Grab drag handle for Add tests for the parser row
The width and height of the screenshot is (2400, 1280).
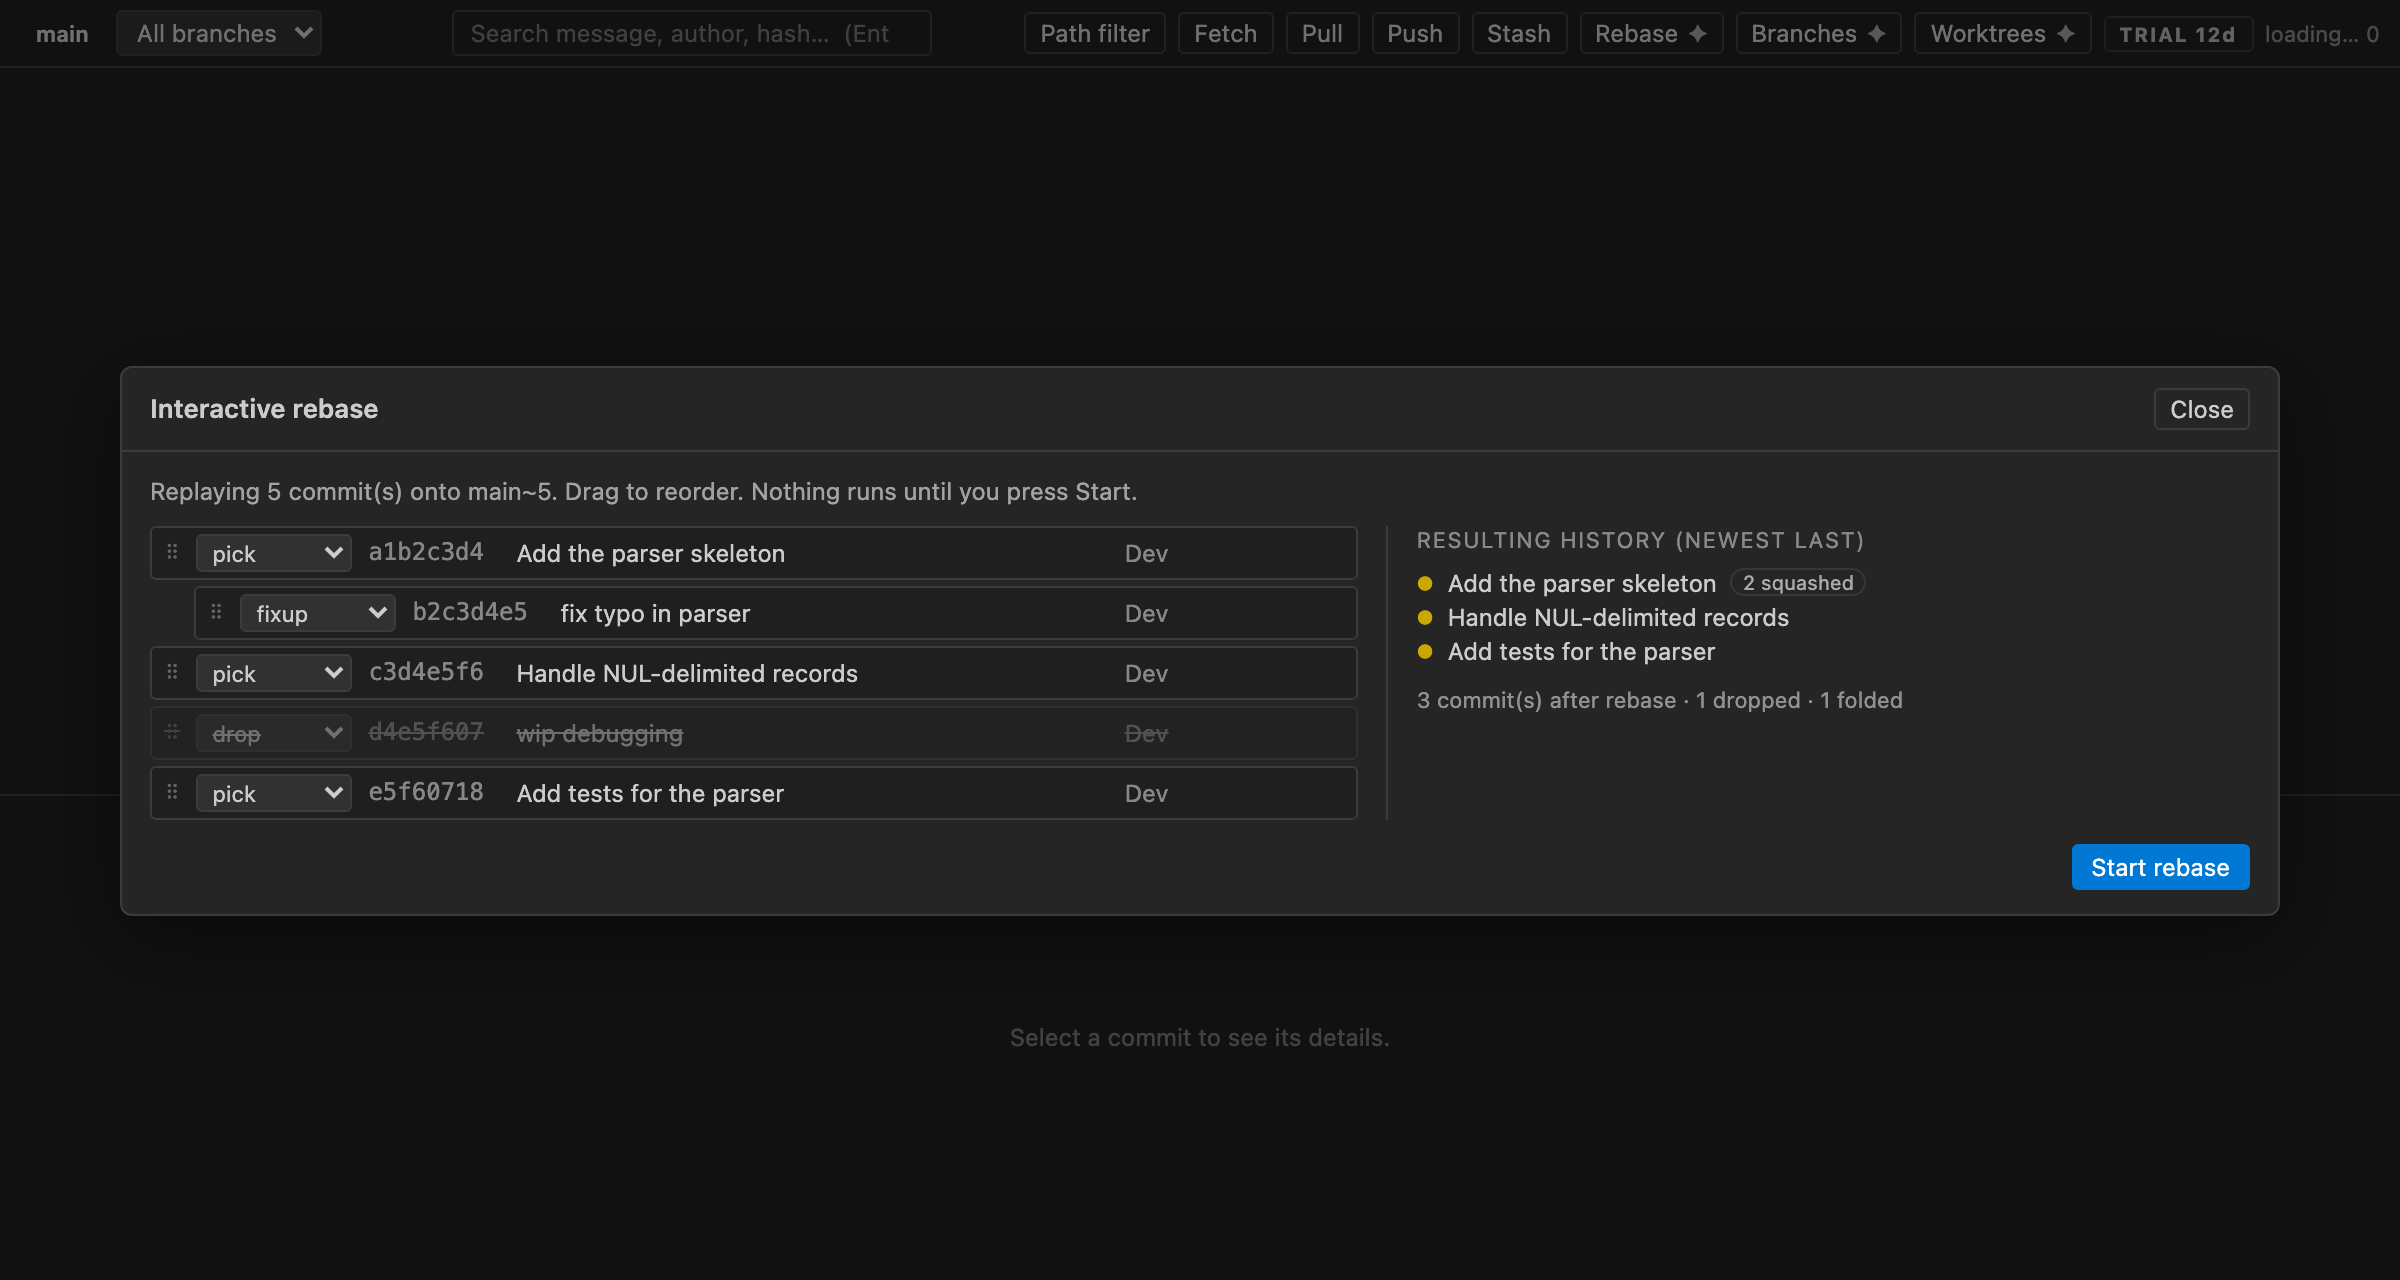click(172, 792)
